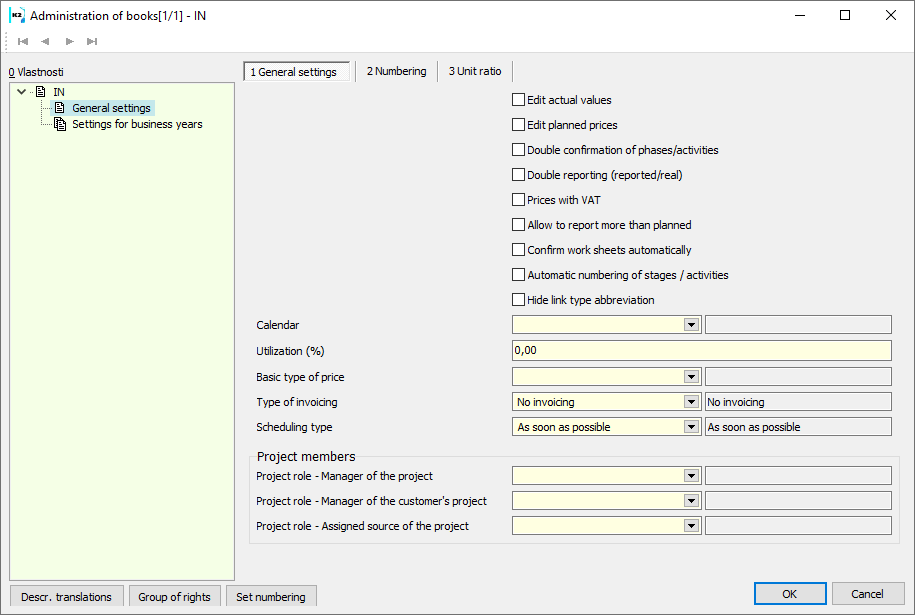Click the Set numbering button
This screenshot has width=915, height=615.
271,597
